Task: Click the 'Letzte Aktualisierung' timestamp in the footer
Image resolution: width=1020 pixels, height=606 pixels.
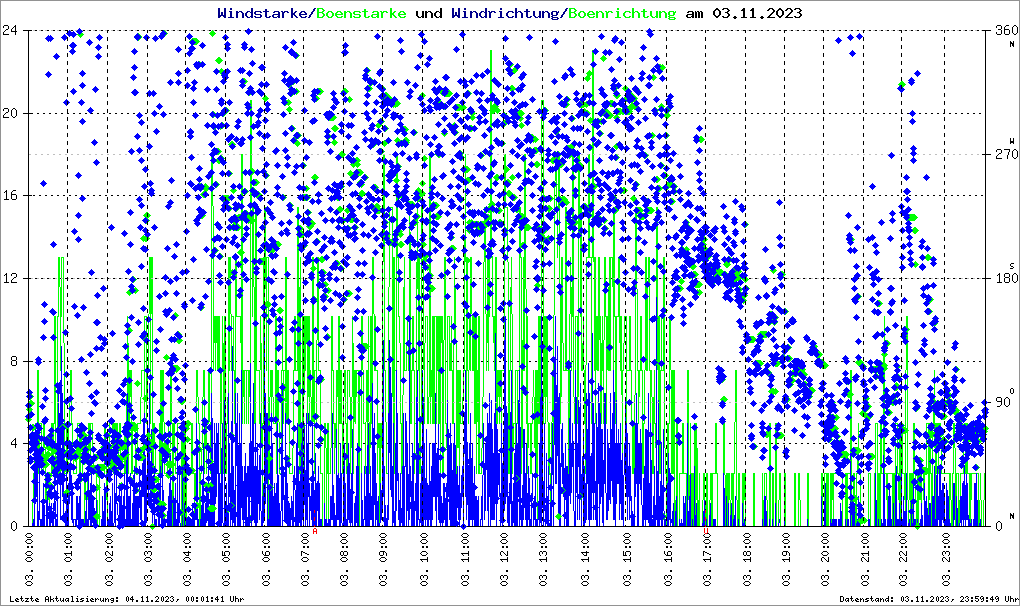Action: [x=126, y=599]
